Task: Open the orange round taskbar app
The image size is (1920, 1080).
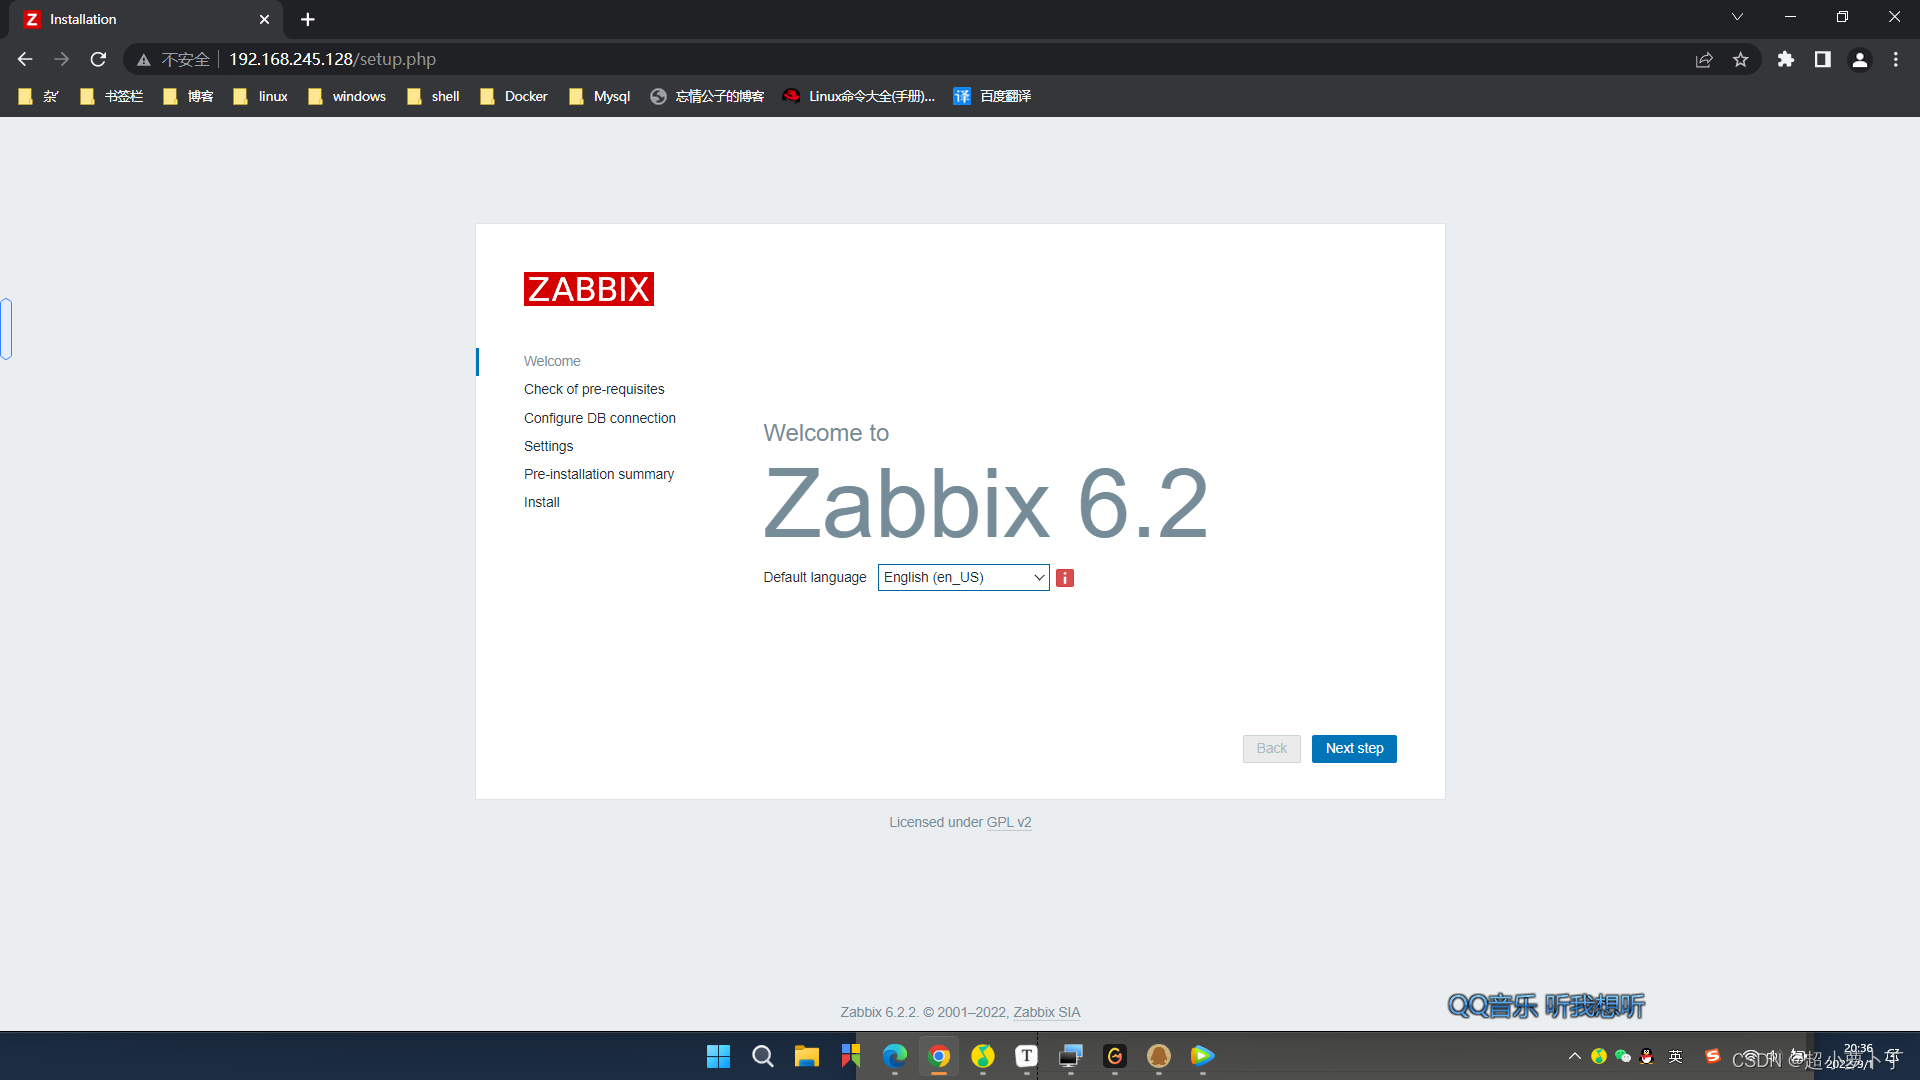Action: pyautogui.click(x=1159, y=1056)
